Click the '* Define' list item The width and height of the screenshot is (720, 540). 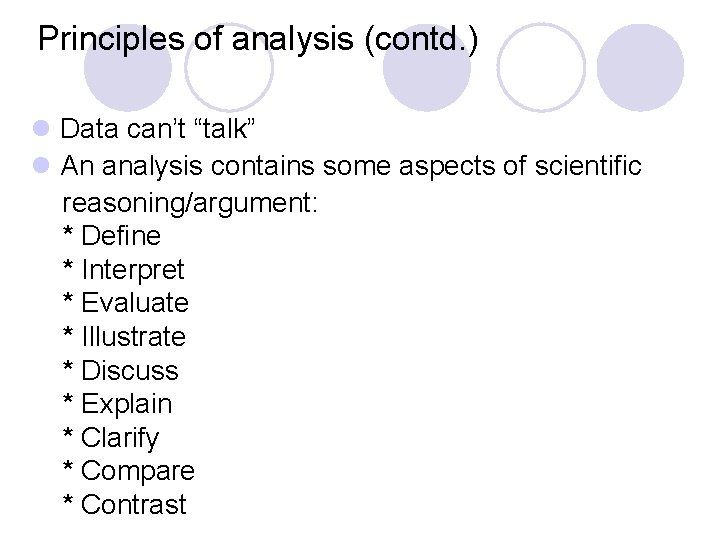tap(111, 236)
